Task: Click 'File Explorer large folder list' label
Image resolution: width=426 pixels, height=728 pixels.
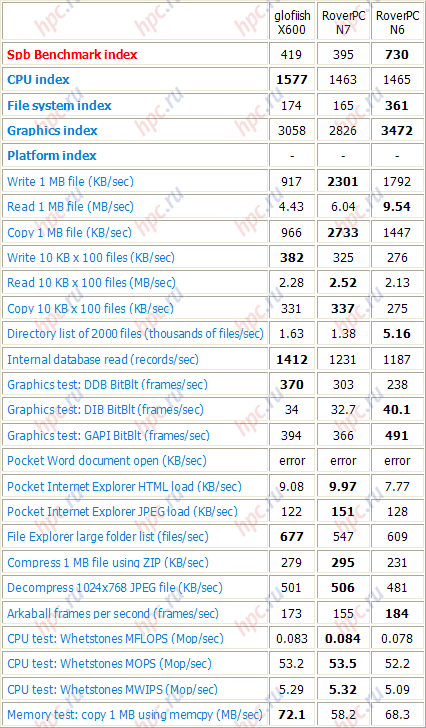Action: pyautogui.click(x=108, y=537)
